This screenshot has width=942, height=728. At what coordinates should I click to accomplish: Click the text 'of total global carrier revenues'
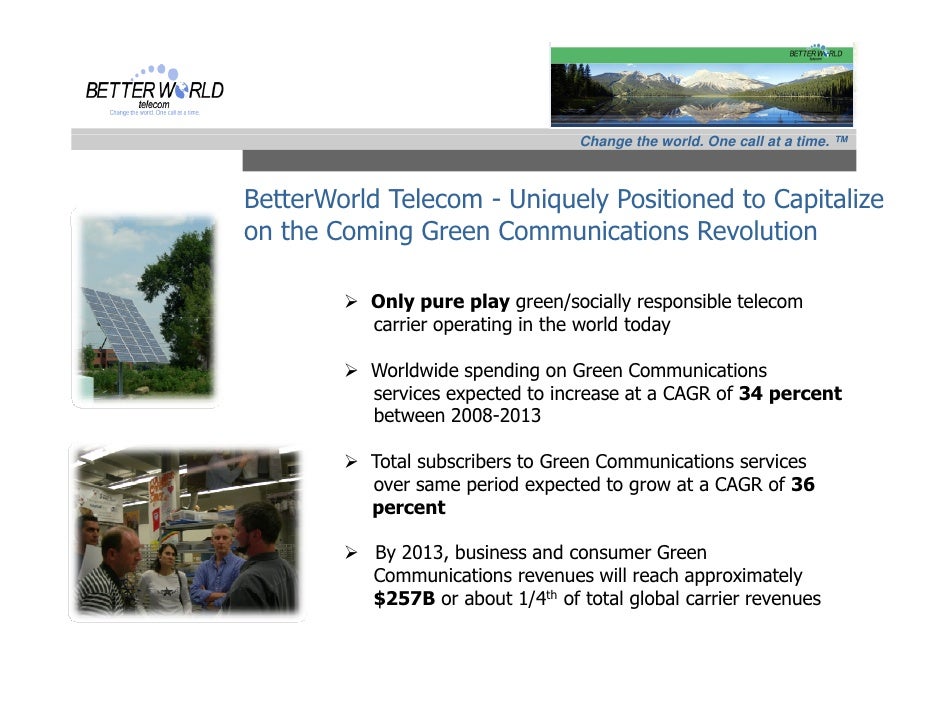(x=692, y=599)
